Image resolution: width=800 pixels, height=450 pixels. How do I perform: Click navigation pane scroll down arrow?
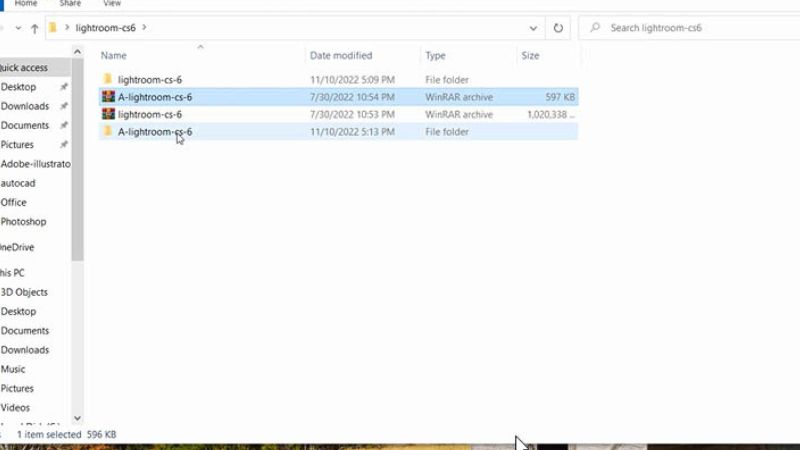[77, 418]
